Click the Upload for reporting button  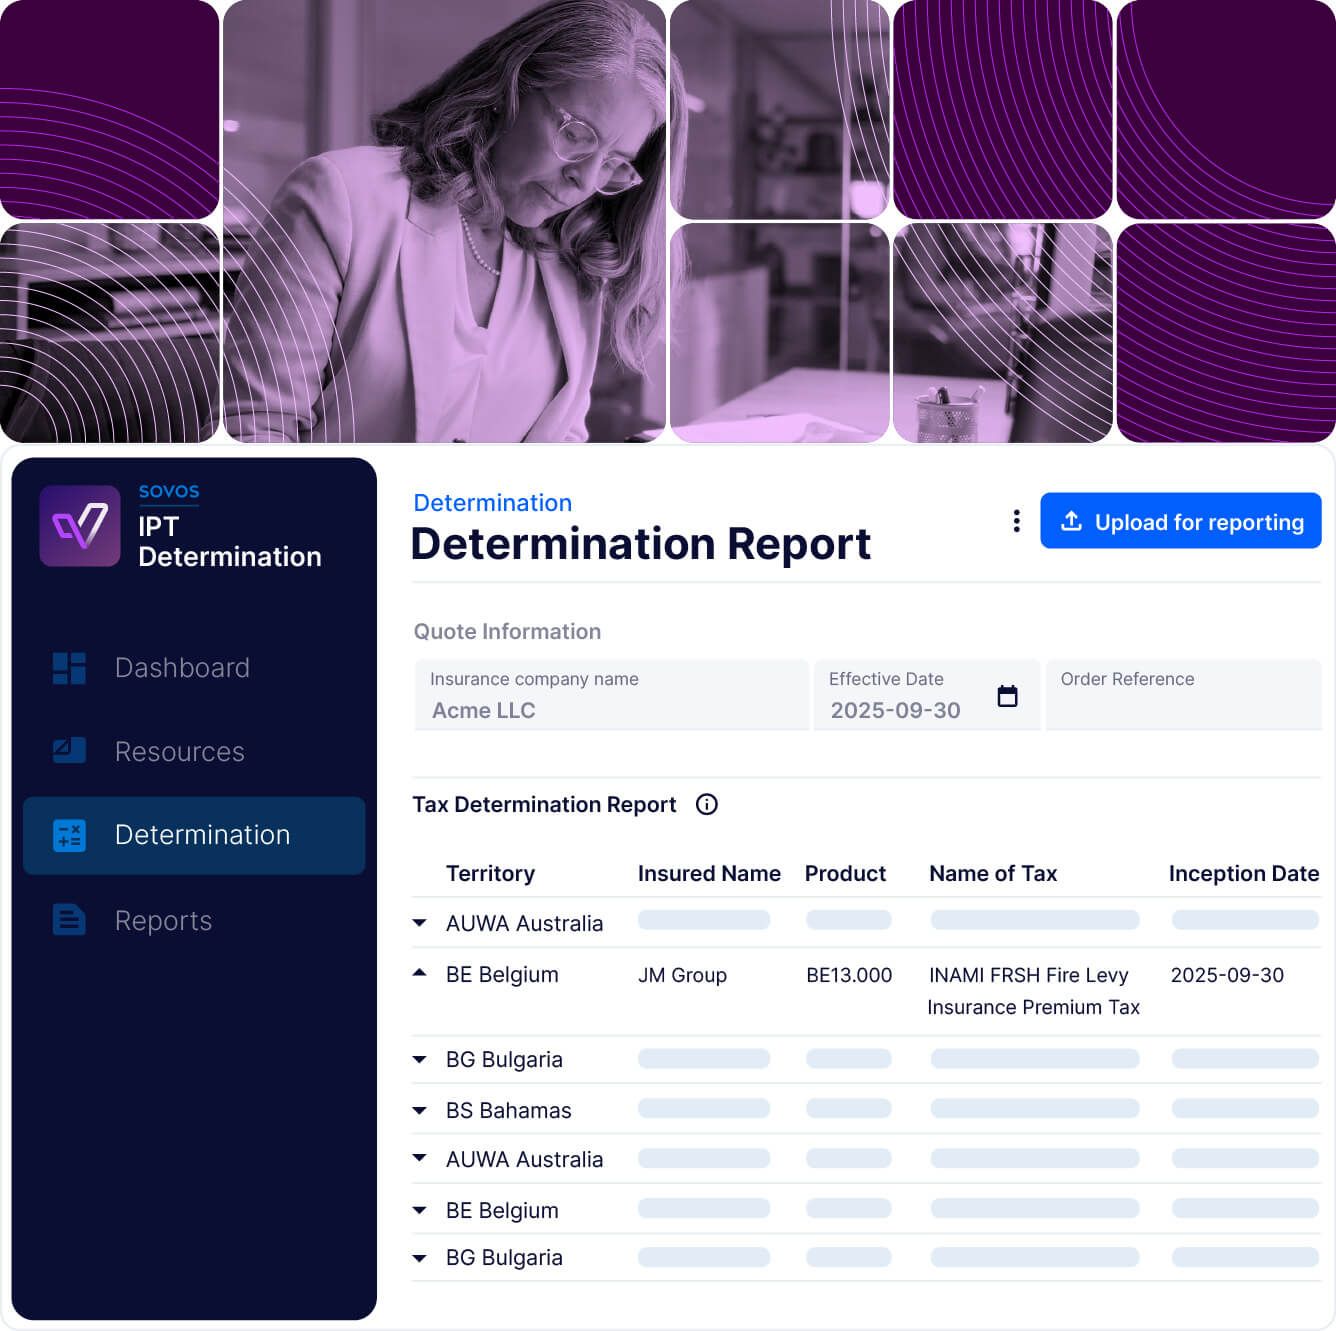pyautogui.click(x=1180, y=521)
